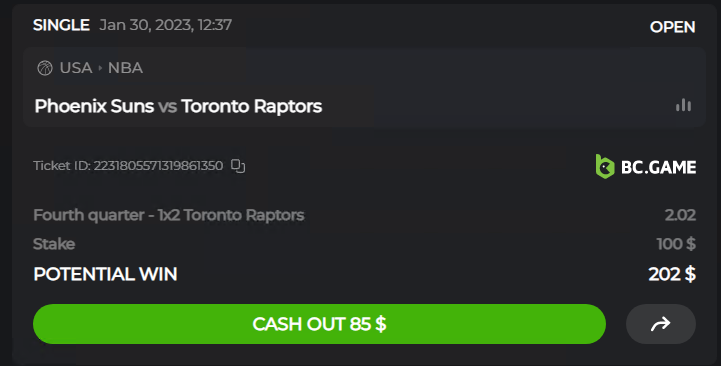Select the USA breadcrumb
Image resolution: width=721 pixels, height=366 pixels.
[76, 68]
